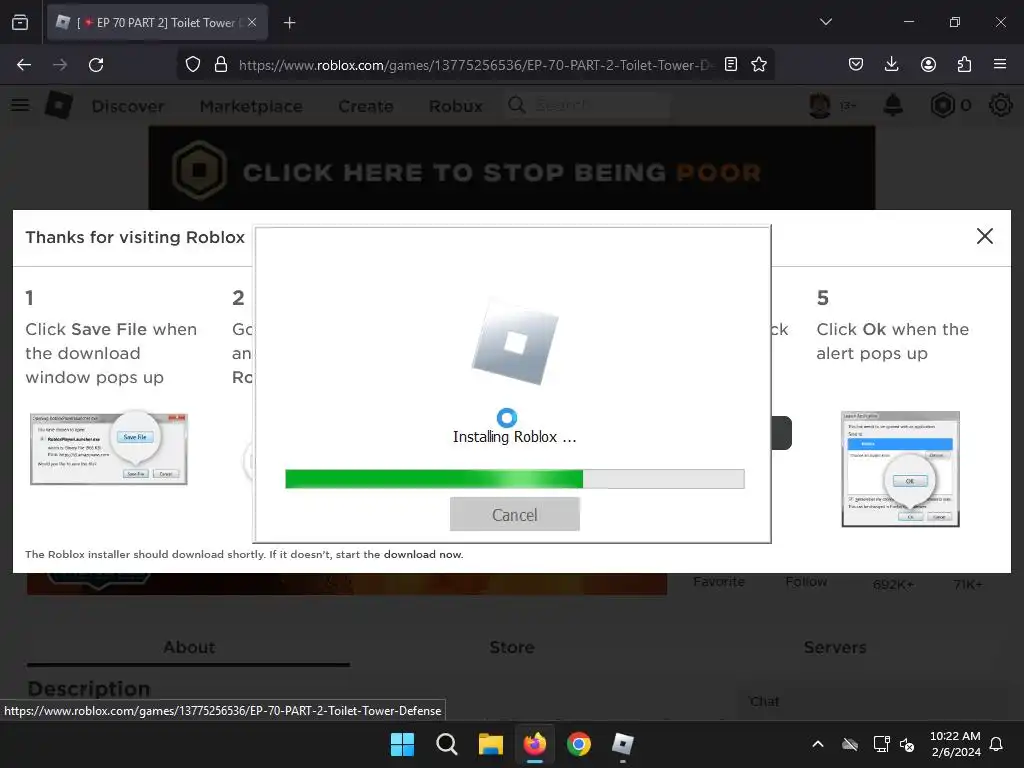Open the Windows Start menu

click(x=402, y=744)
